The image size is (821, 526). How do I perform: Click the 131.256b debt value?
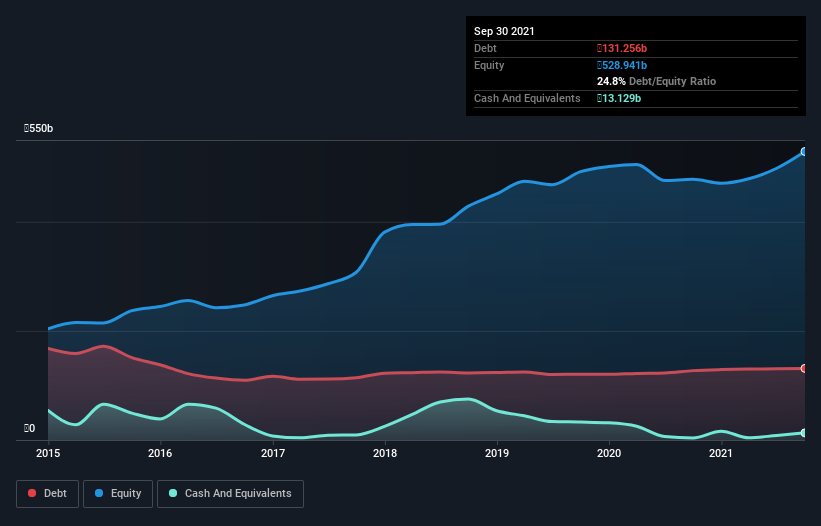coord(622,48)
